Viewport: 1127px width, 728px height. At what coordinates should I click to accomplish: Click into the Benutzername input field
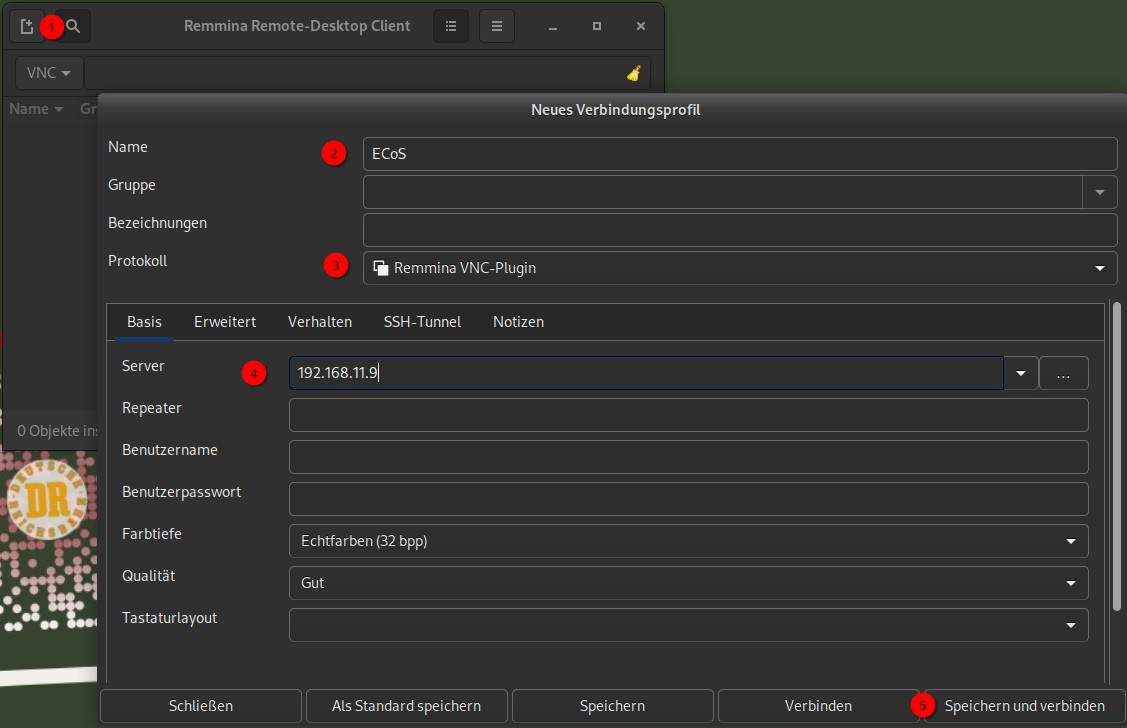[x=688, y=457]
